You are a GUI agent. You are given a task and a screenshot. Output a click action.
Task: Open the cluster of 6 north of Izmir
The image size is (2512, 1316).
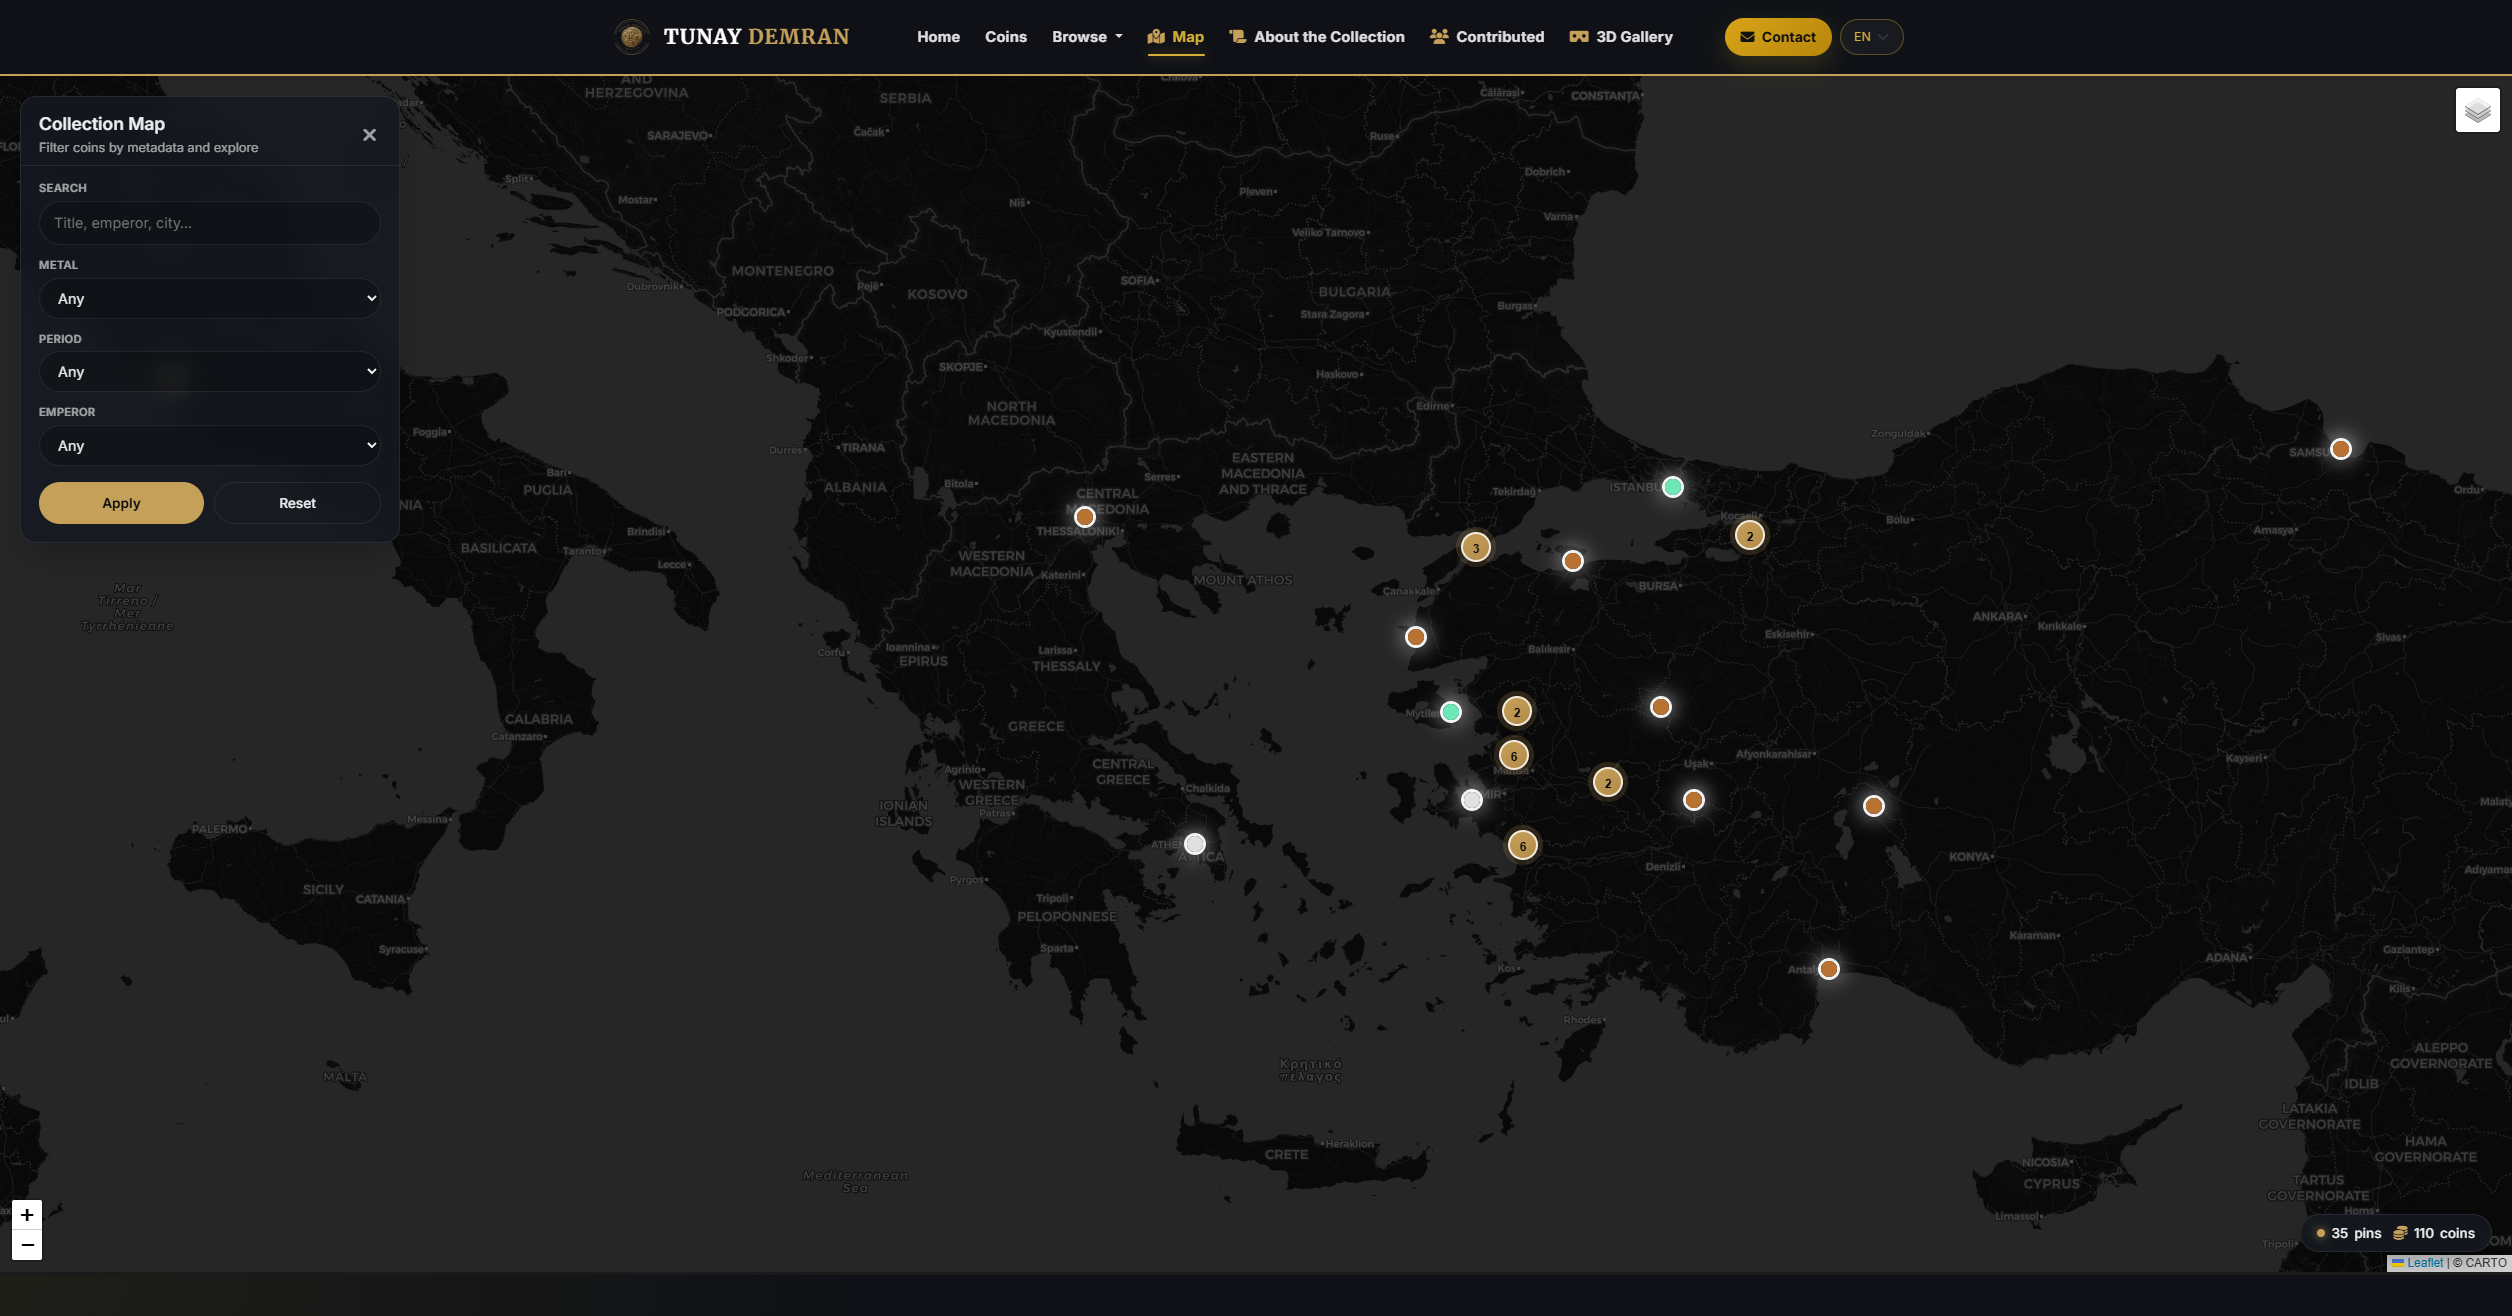pos(1513,756)
